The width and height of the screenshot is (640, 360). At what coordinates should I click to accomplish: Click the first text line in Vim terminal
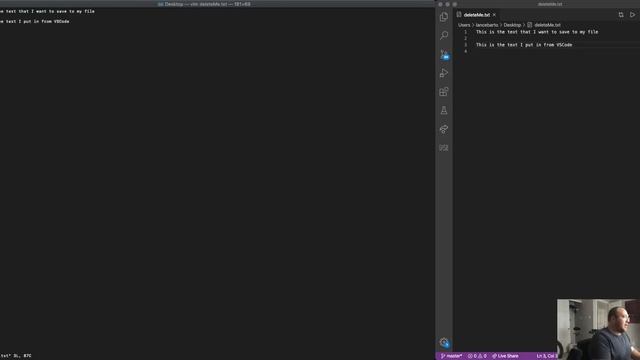[x=47, y=11]
